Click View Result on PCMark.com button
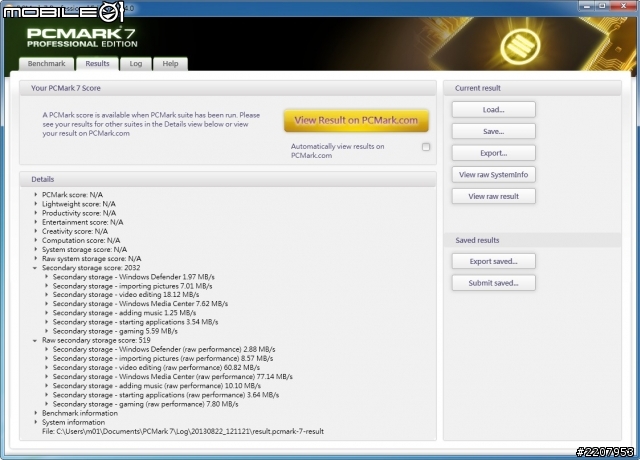640x460 pixels. (356, 120)
